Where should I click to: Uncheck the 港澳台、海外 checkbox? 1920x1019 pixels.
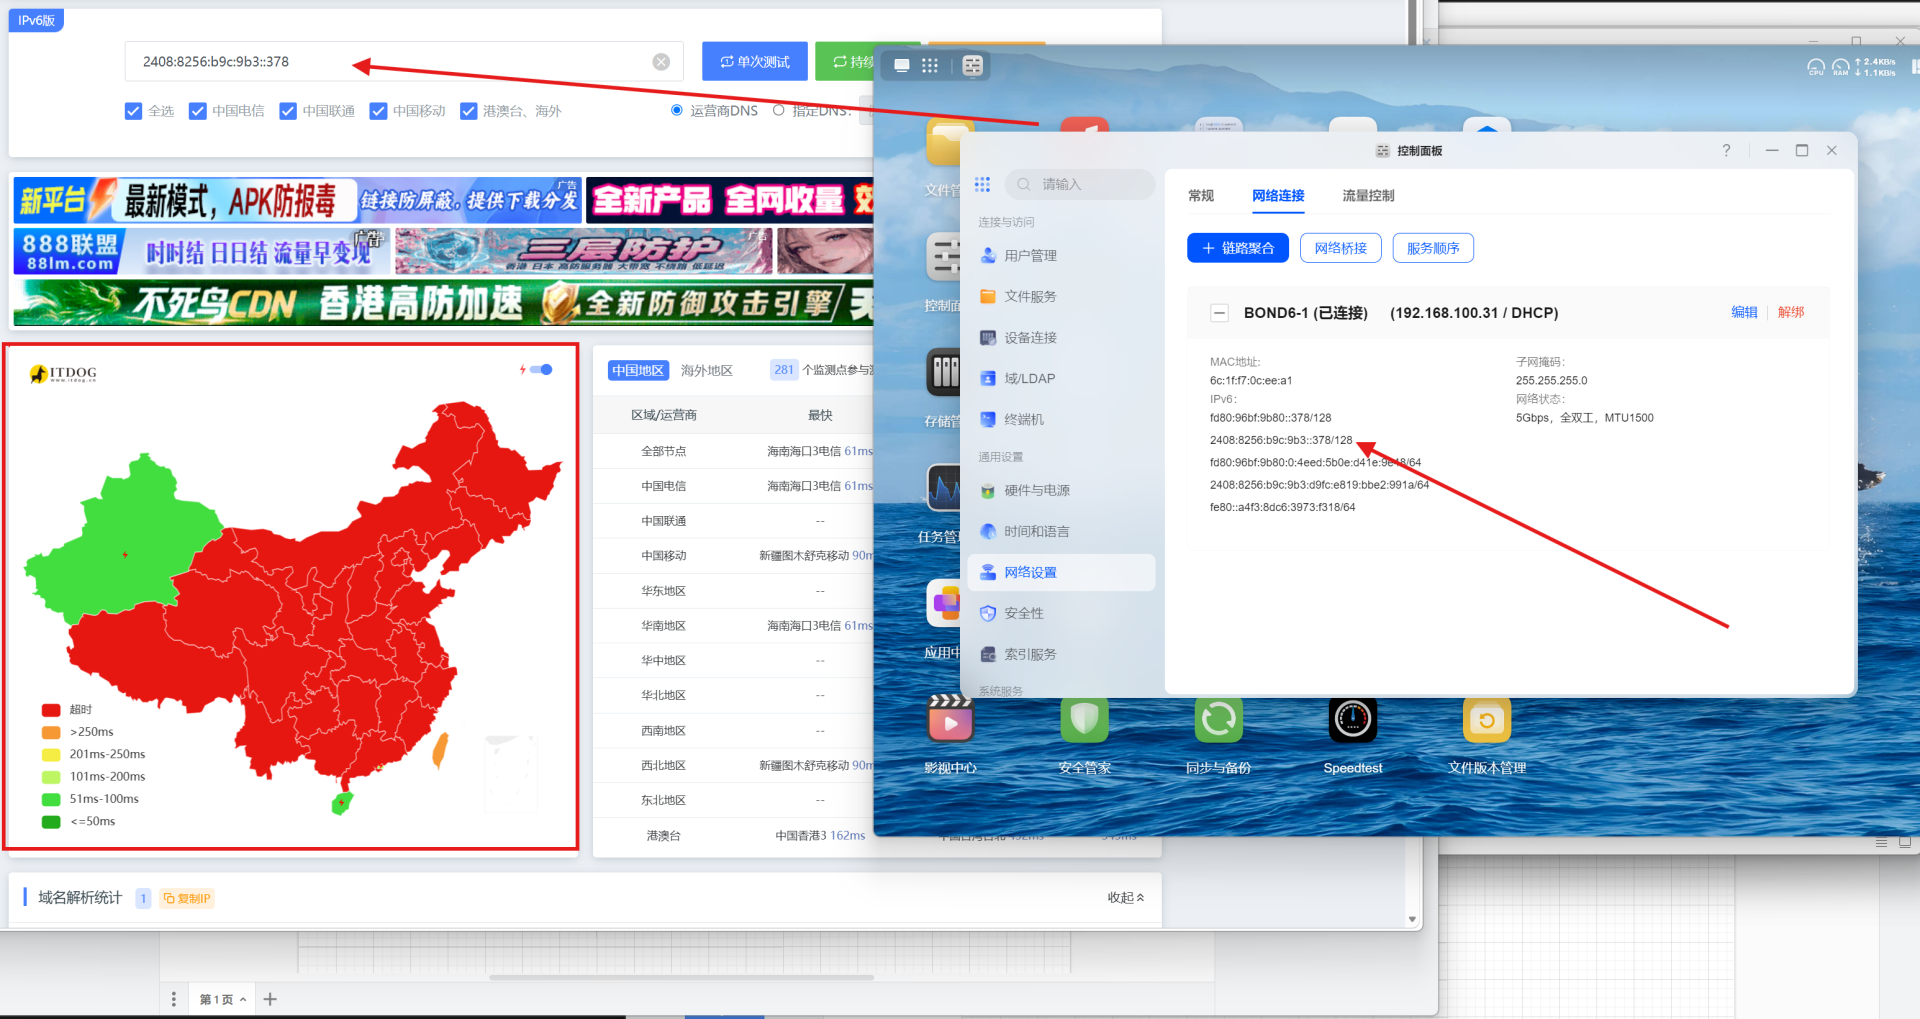pos(468,111)
